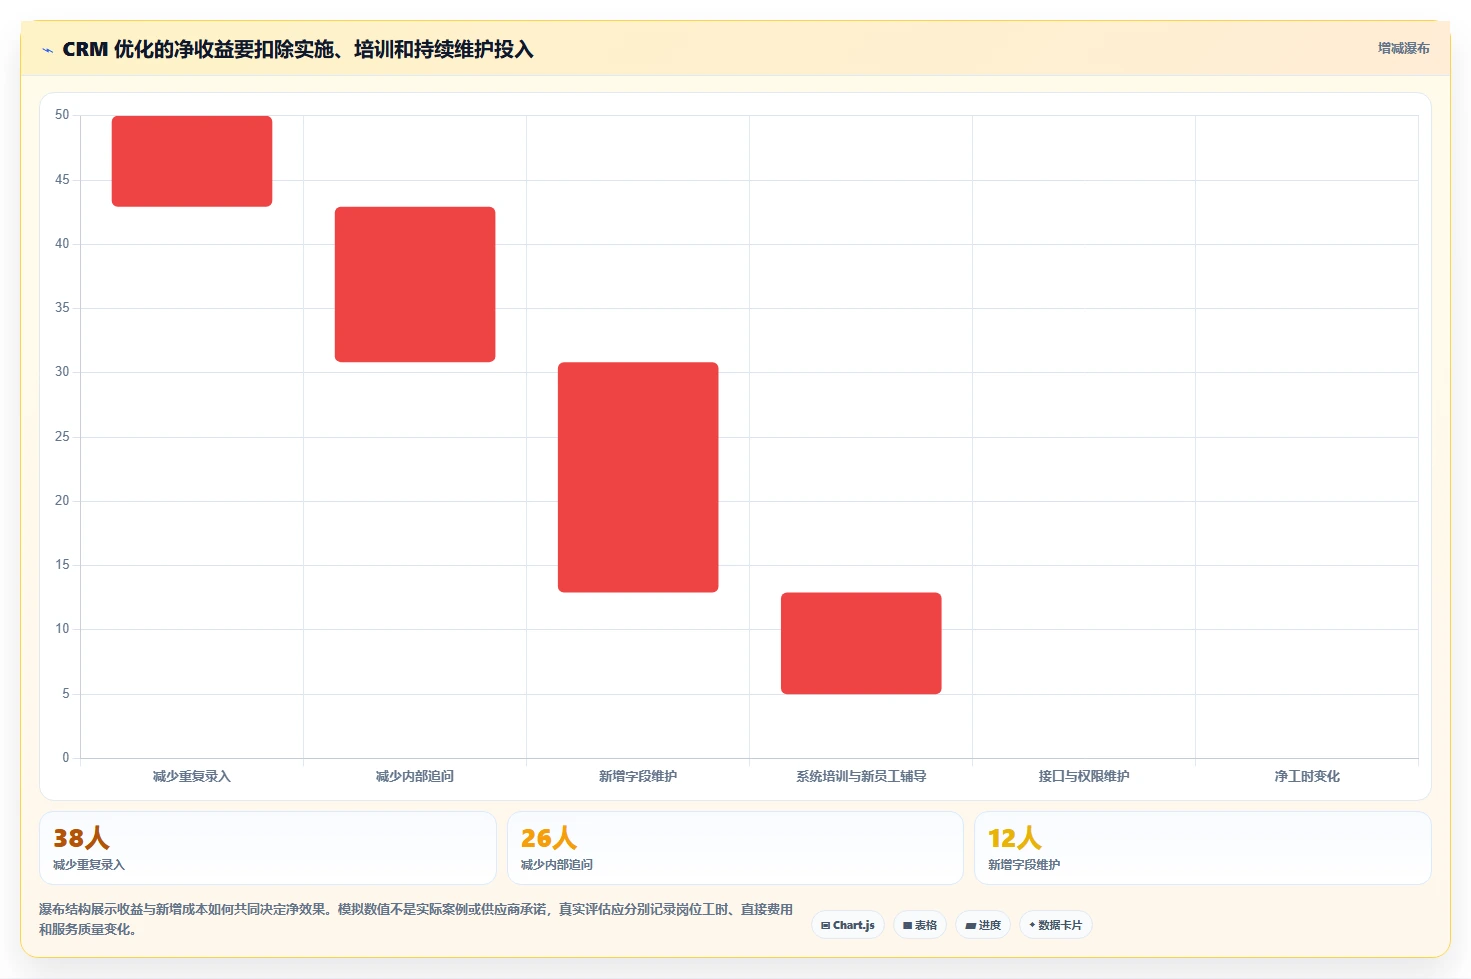This screenshot has height=979, width=1471.
Task: Click the y-axis value 25
Action: pos(62,436)
